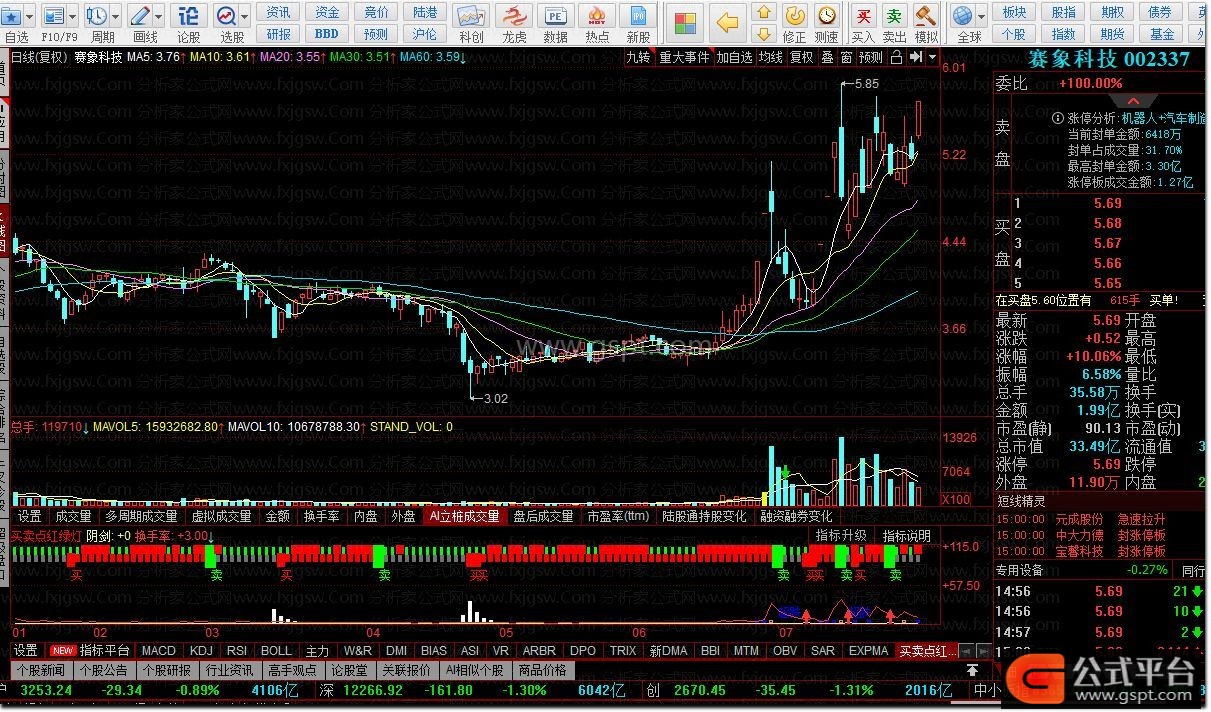Click the BBD toolbar button
This screenshot has height=712, width=1211.
327,34
